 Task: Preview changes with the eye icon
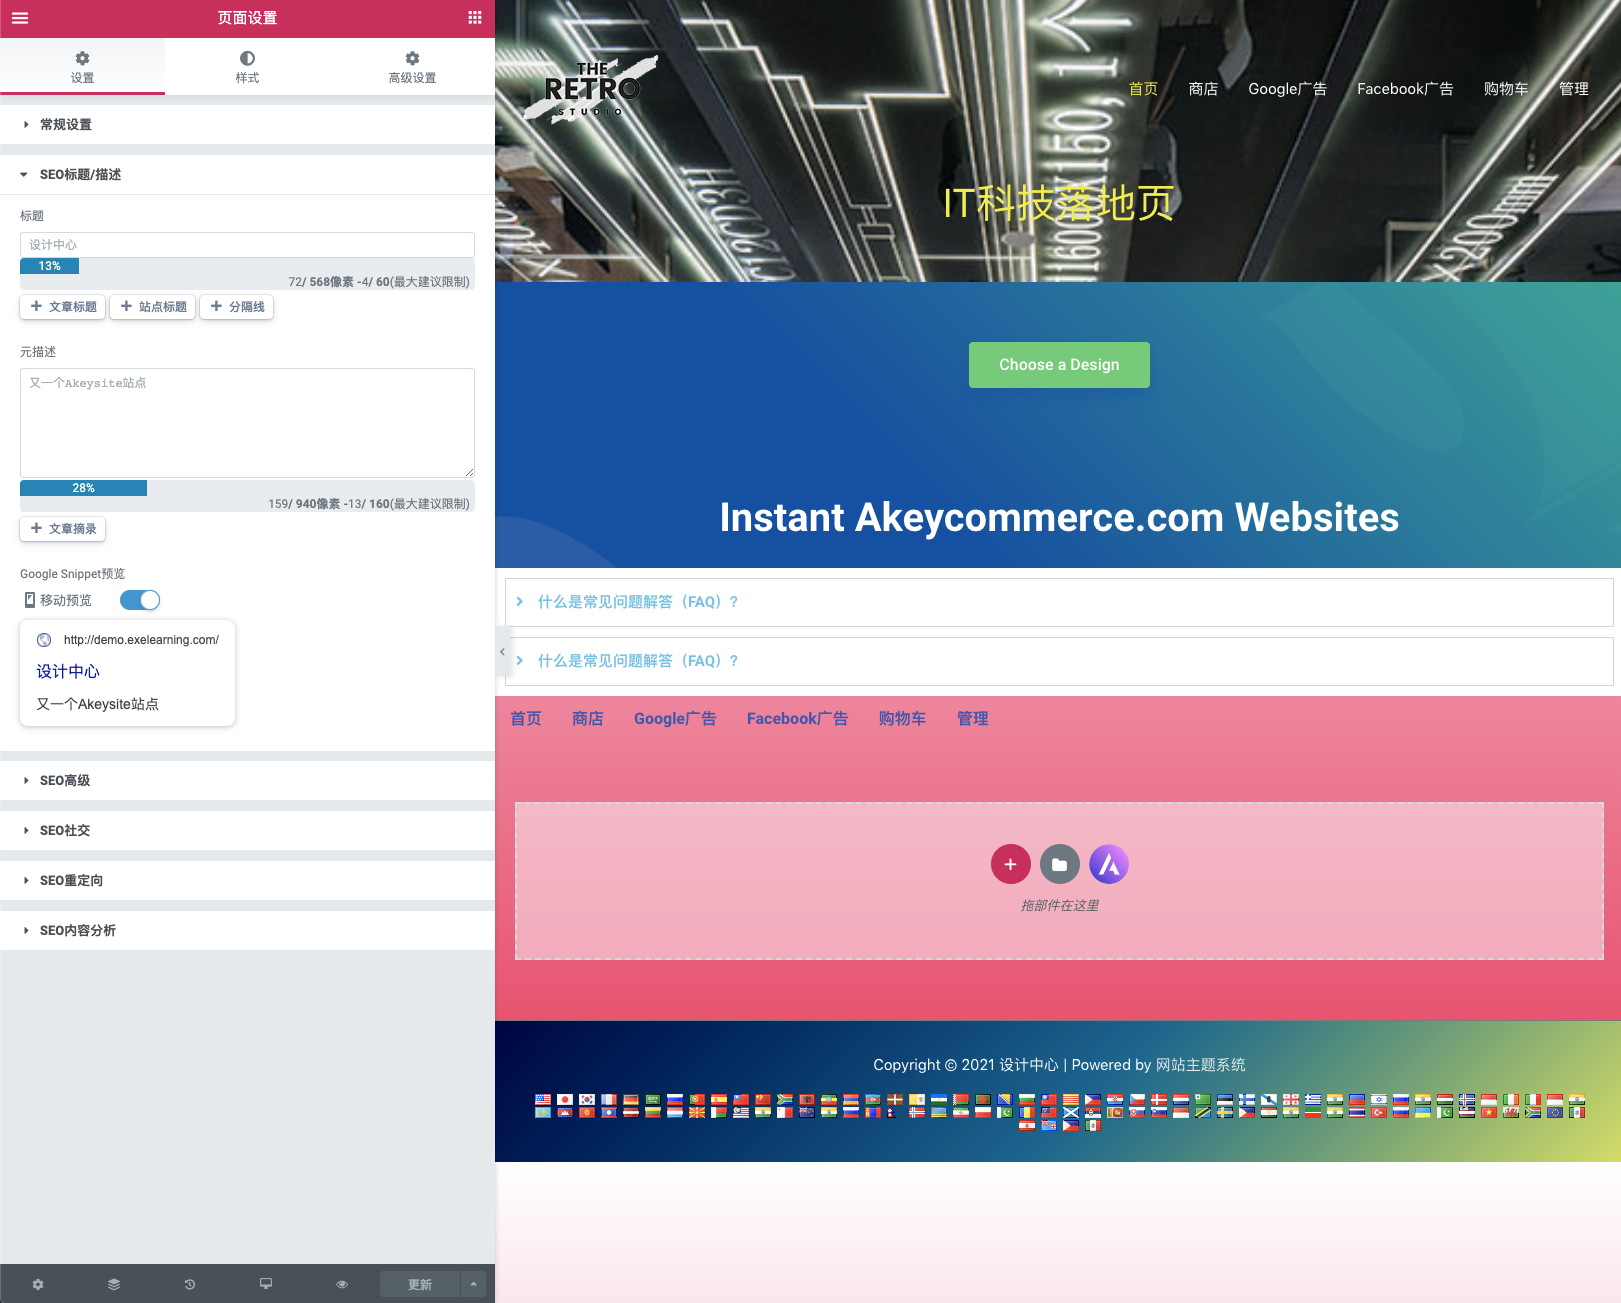(x=342, y=1284)
